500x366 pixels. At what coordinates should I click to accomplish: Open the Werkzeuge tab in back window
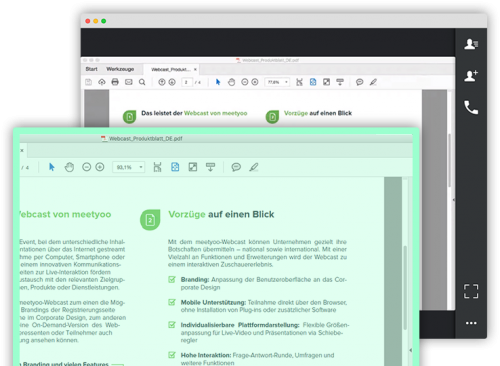coord(120,69)
